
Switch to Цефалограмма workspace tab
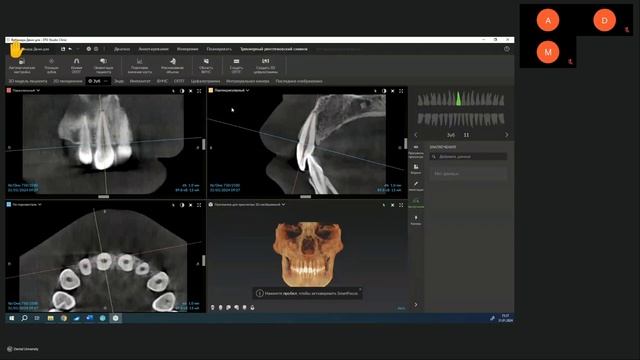click(205, 81)
